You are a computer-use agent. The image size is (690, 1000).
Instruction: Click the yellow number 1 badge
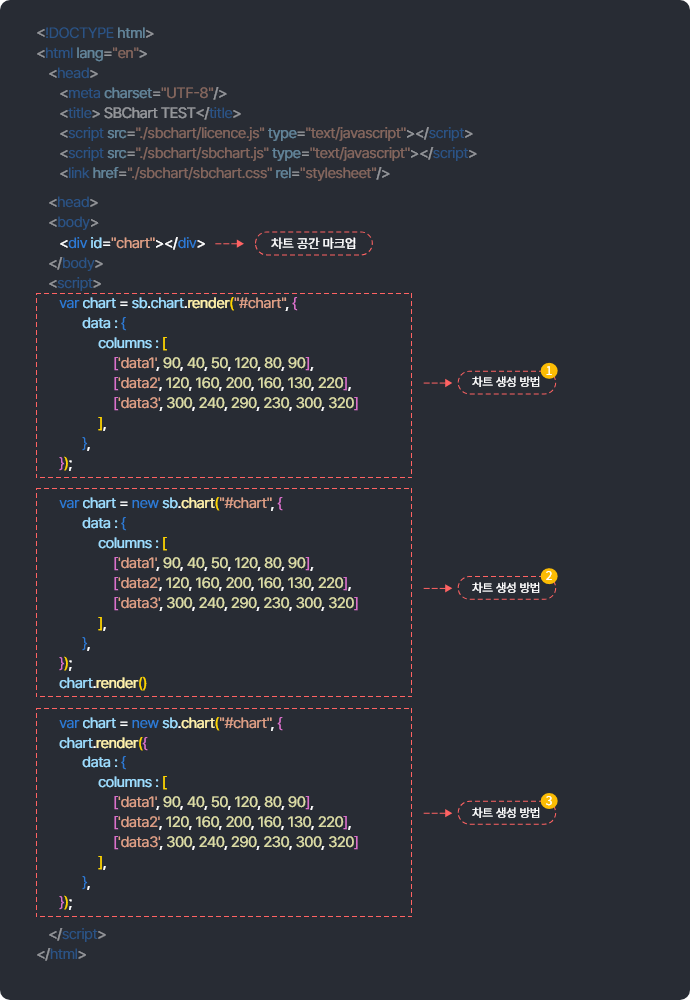548,371
